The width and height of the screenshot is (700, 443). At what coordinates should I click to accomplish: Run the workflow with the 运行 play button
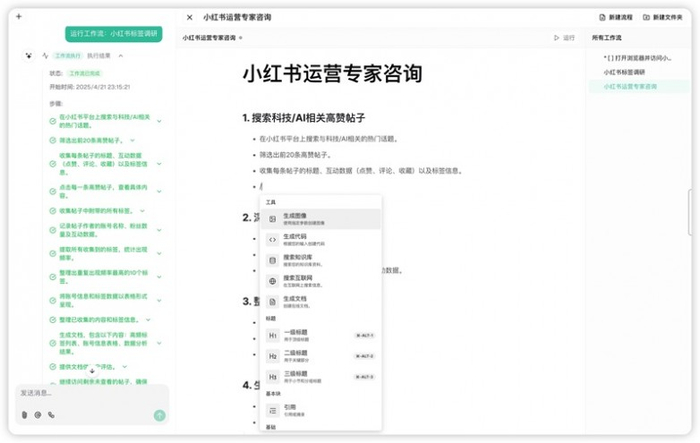coord(564,38)
